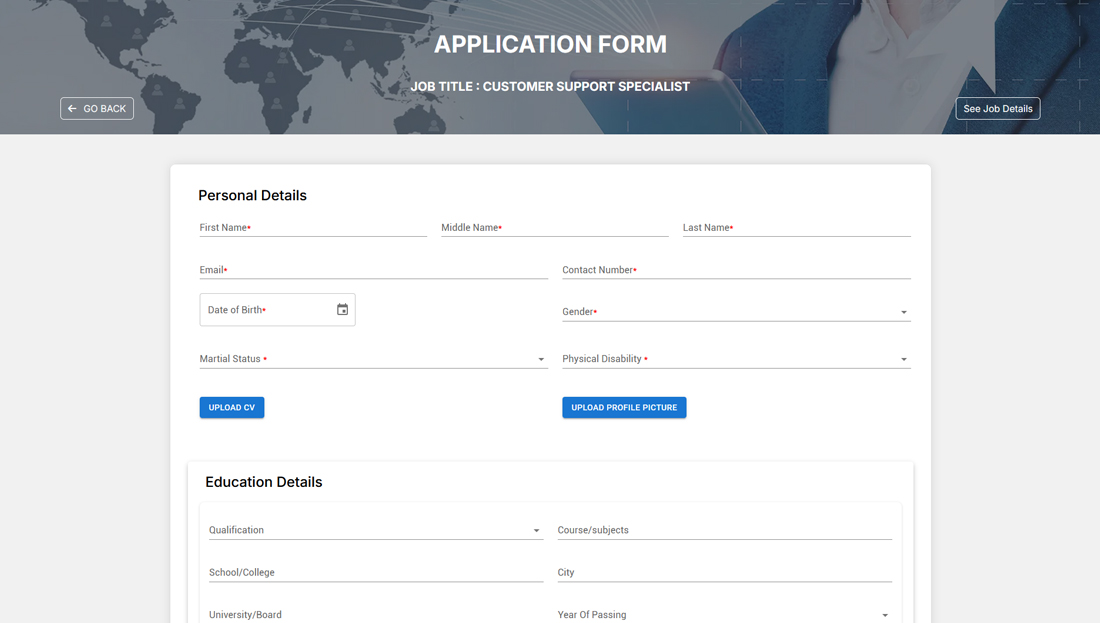Open the Date of Birth calendar icon
1100x623 pixels.
pyautogui.click(x=342, y=310)
